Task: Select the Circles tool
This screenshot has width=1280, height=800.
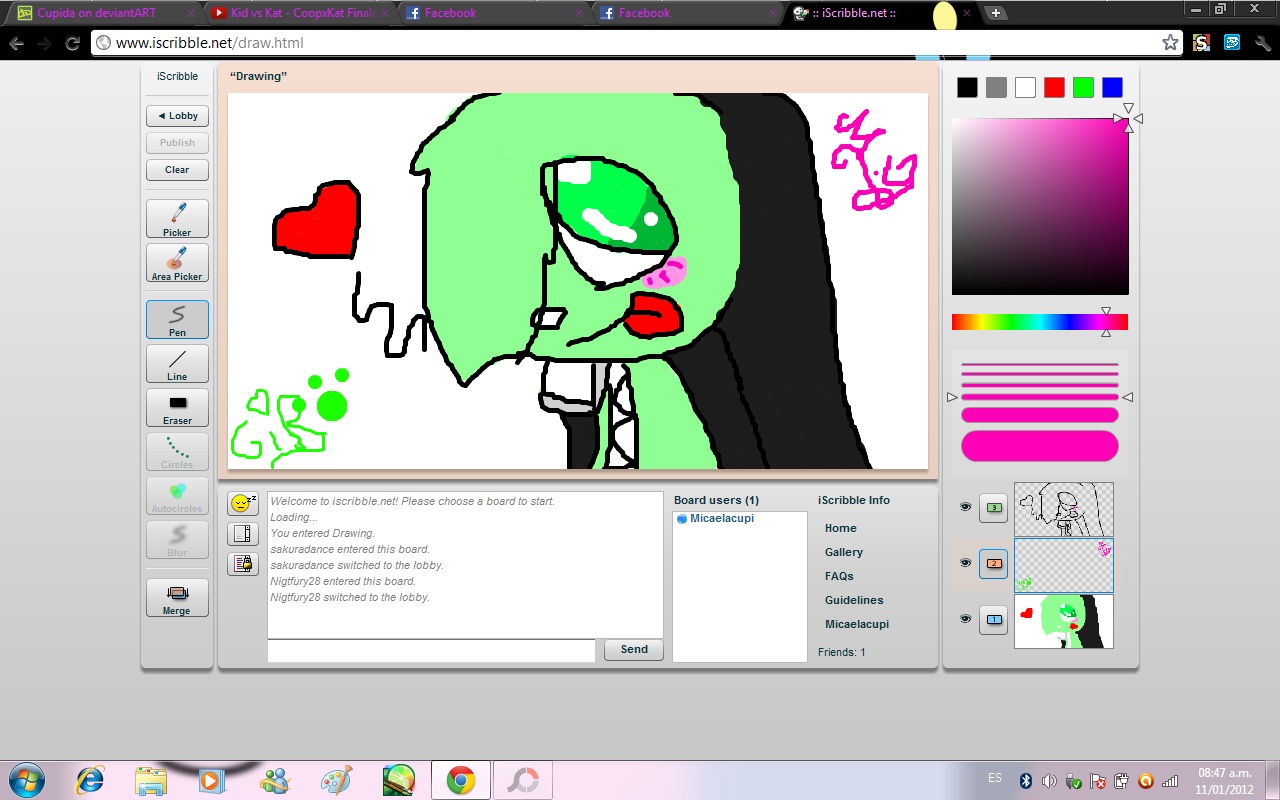Action: click(x=177, y=452)
